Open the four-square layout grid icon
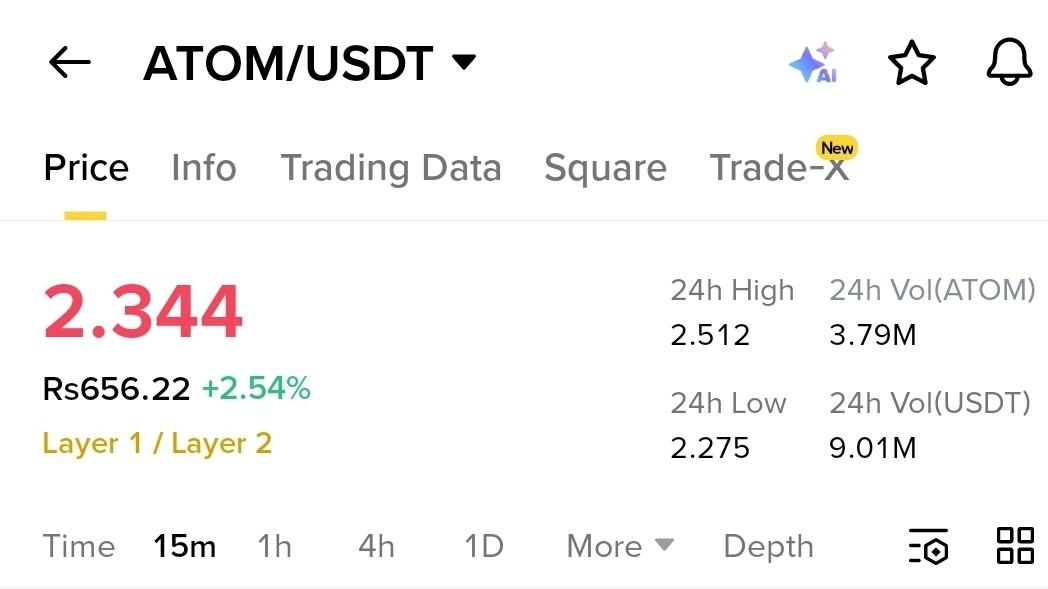Image resolution: width=1048 pixels, height=589 pixels. coord(1015,546)
